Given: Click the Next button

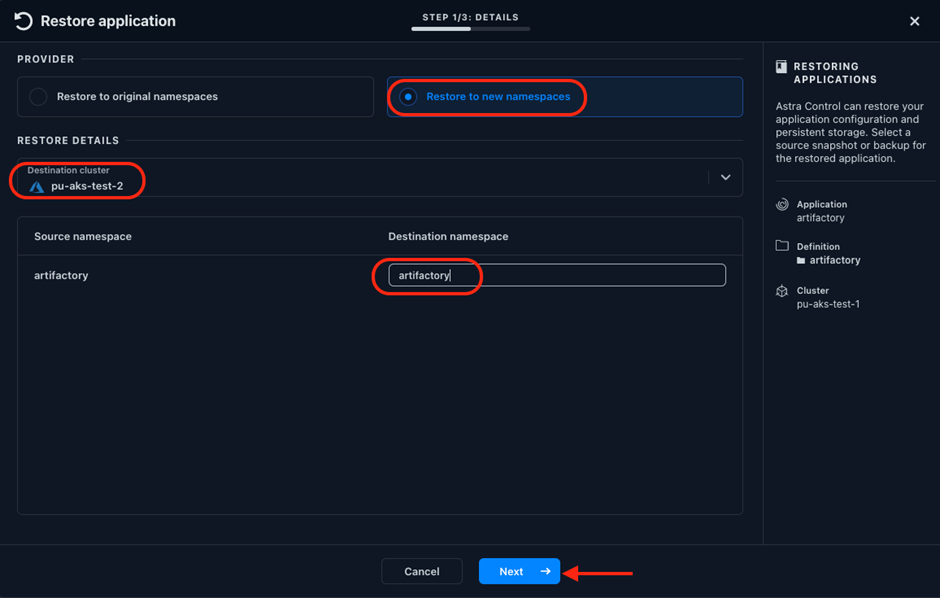Looking at the screenshot, I should coord(519,571).
